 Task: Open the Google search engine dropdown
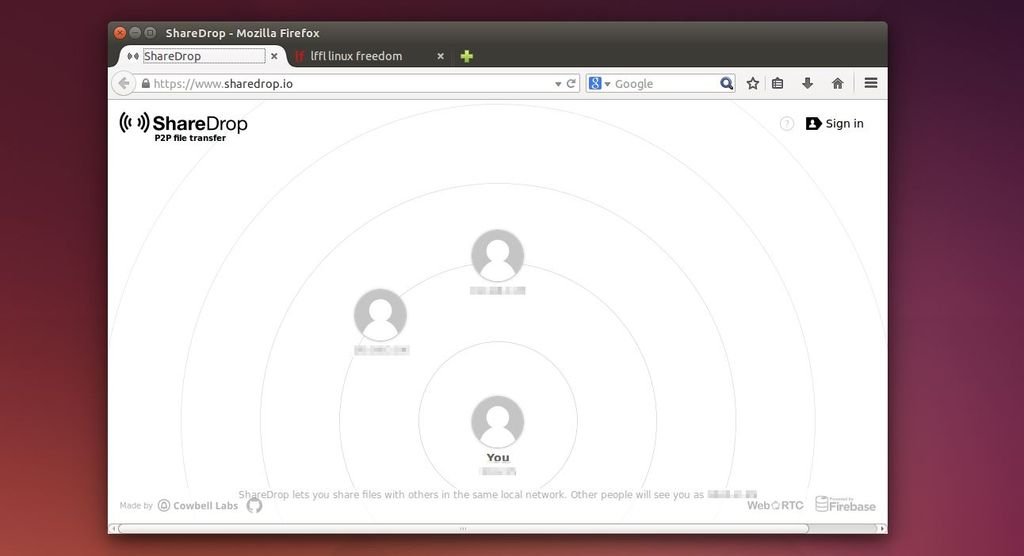coord(599,84)
